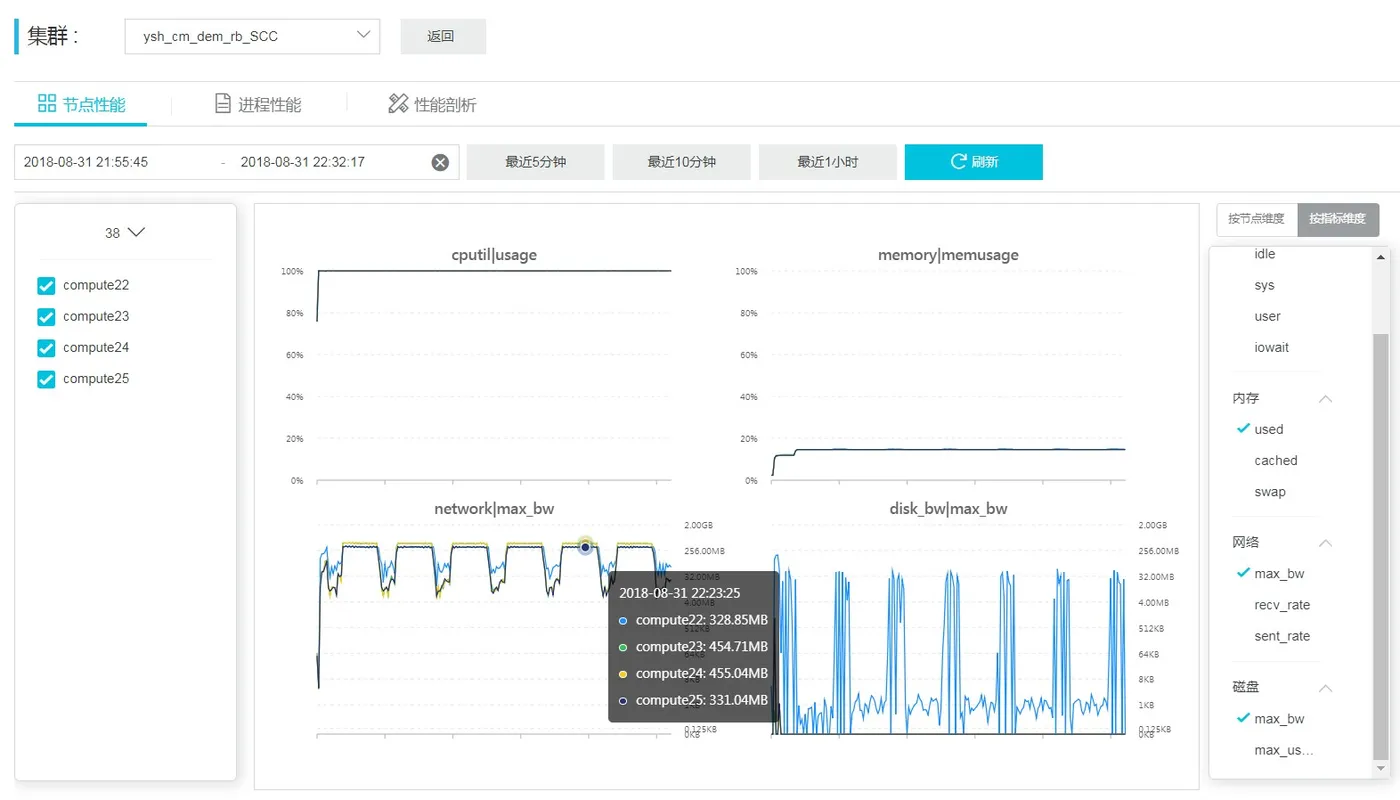Image resolution: width=1400 pixels, height=800 pixels.
Task: Select the sent_rate network metric
Action: click(x=1282, y=635)
